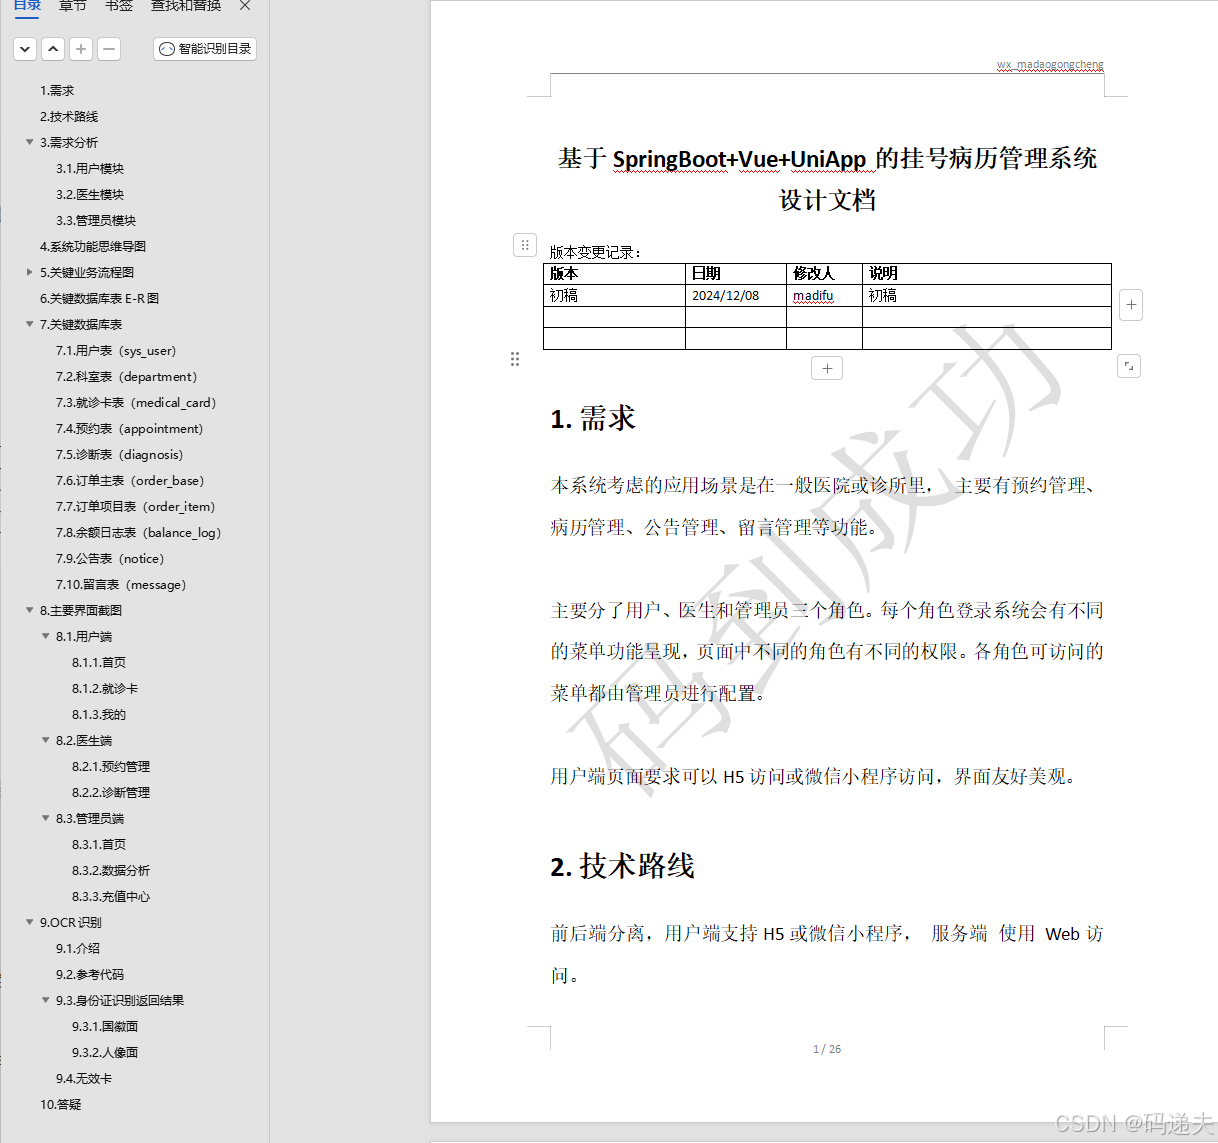This screenshot has height=1143, width=1218.
Task: Add a row with the plus below the table
Action: [827, 368]
